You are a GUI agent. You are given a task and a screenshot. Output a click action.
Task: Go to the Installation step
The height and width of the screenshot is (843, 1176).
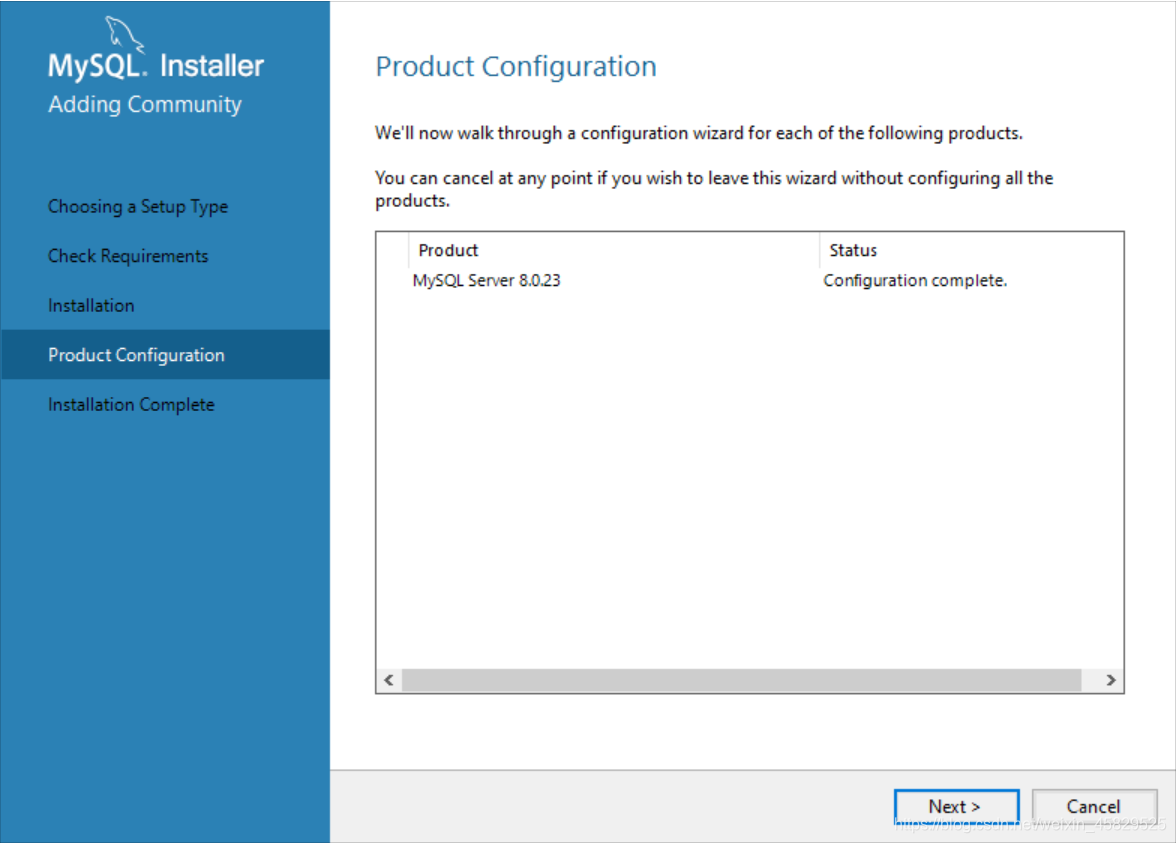92,305
